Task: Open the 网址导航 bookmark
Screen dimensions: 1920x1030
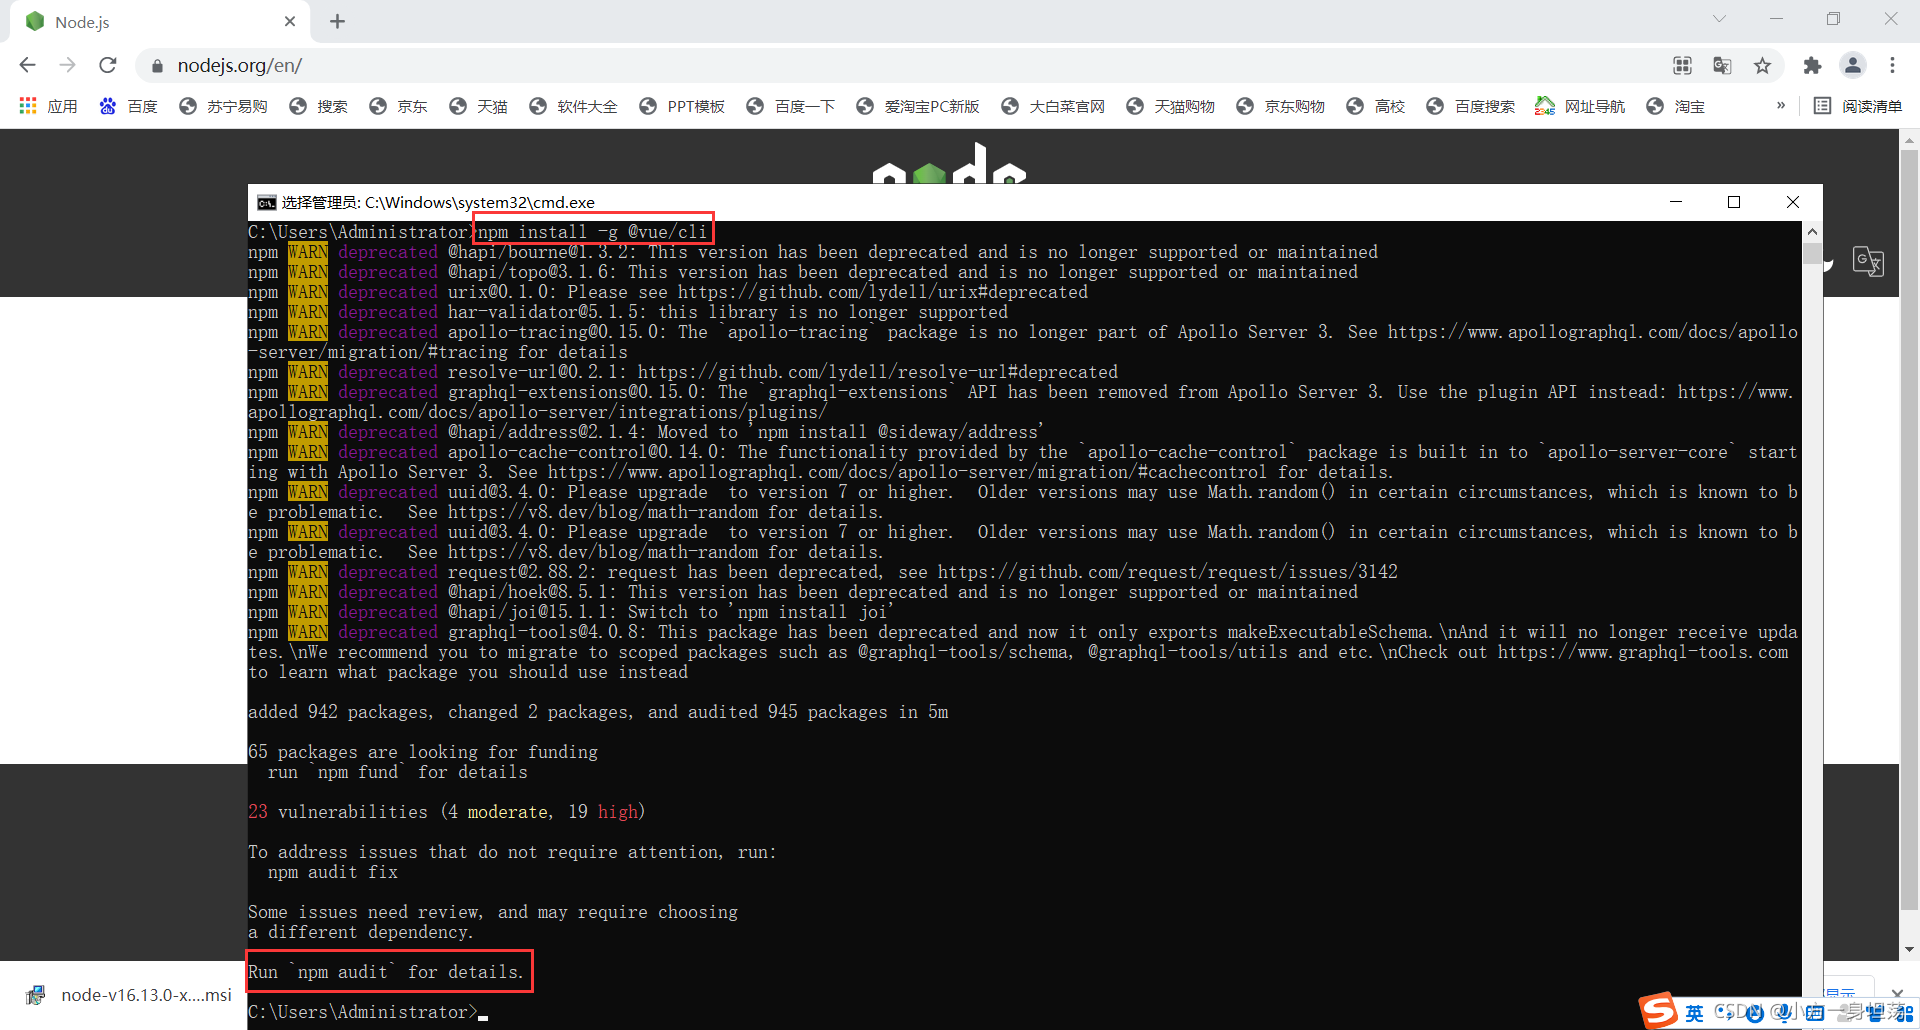Action: point(1580,106)
